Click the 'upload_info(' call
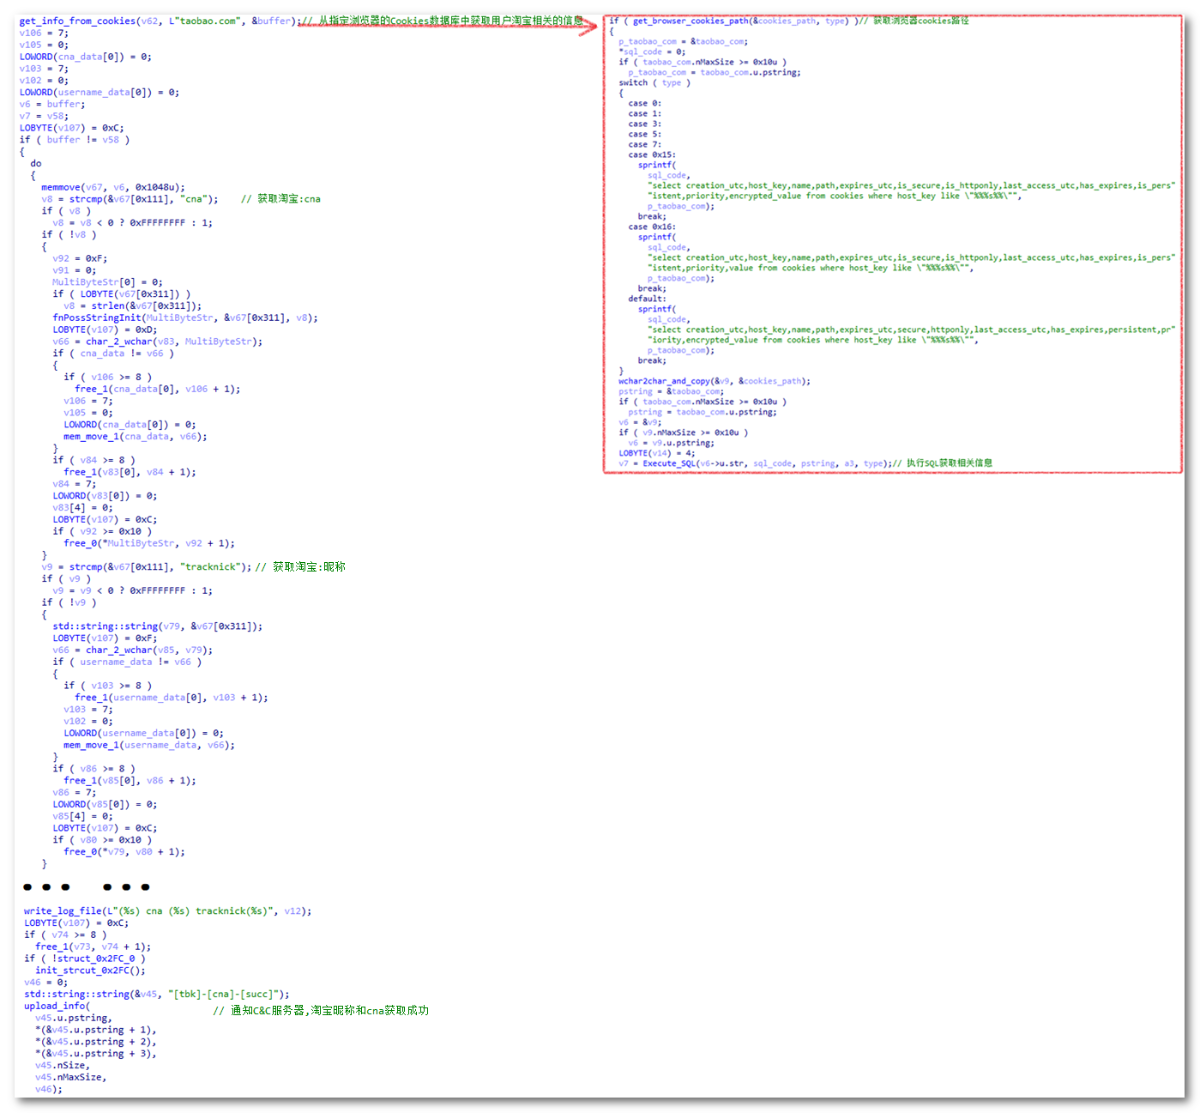The image size is (1200, 1113). point(57,1006)
